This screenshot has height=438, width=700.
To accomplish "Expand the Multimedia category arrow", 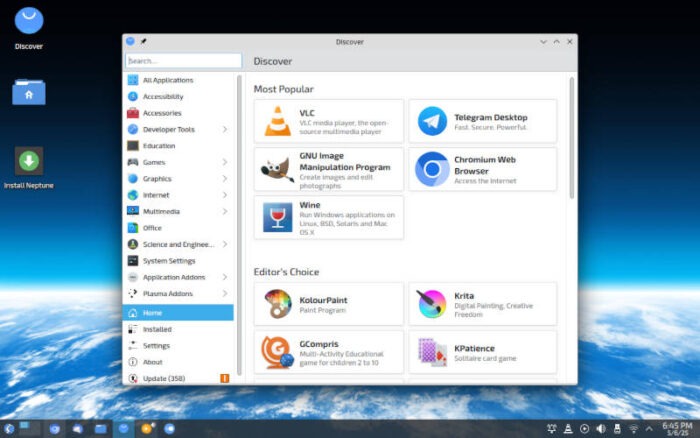I will (x=225, y=212).
